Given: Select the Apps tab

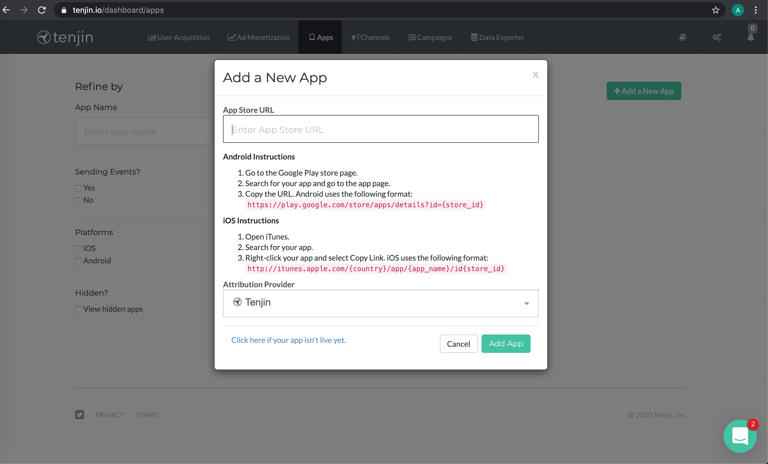Looking at the screenshot, I should coord(320,37).
